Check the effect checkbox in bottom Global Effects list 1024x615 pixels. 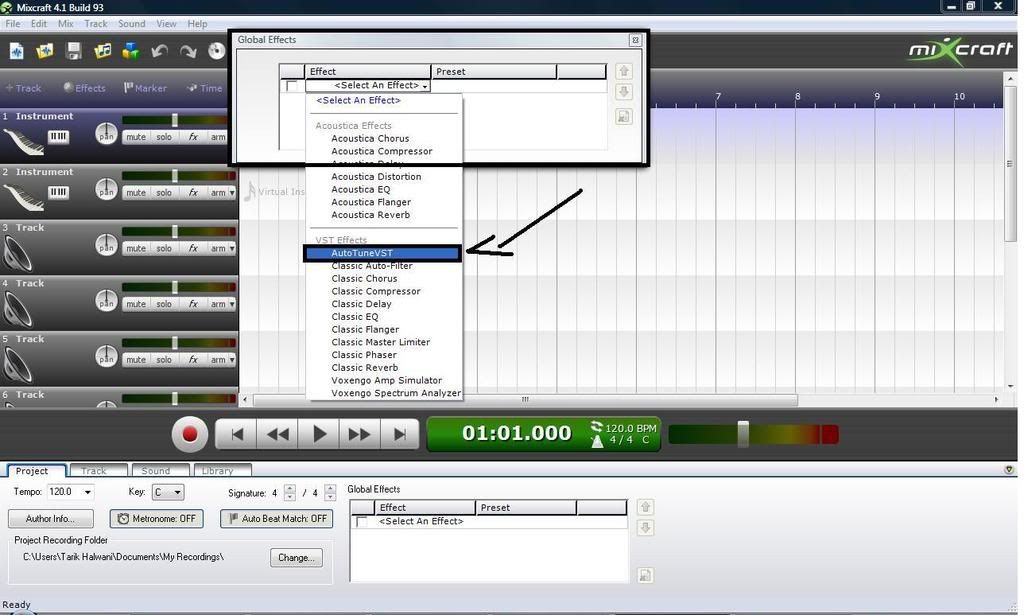(361, 522)
